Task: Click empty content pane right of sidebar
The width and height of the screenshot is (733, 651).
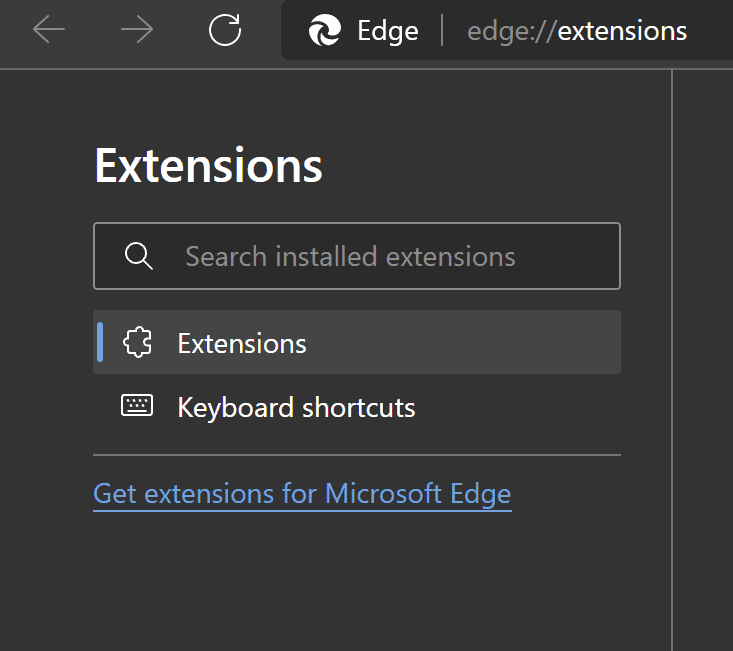Action: point(703,360)
